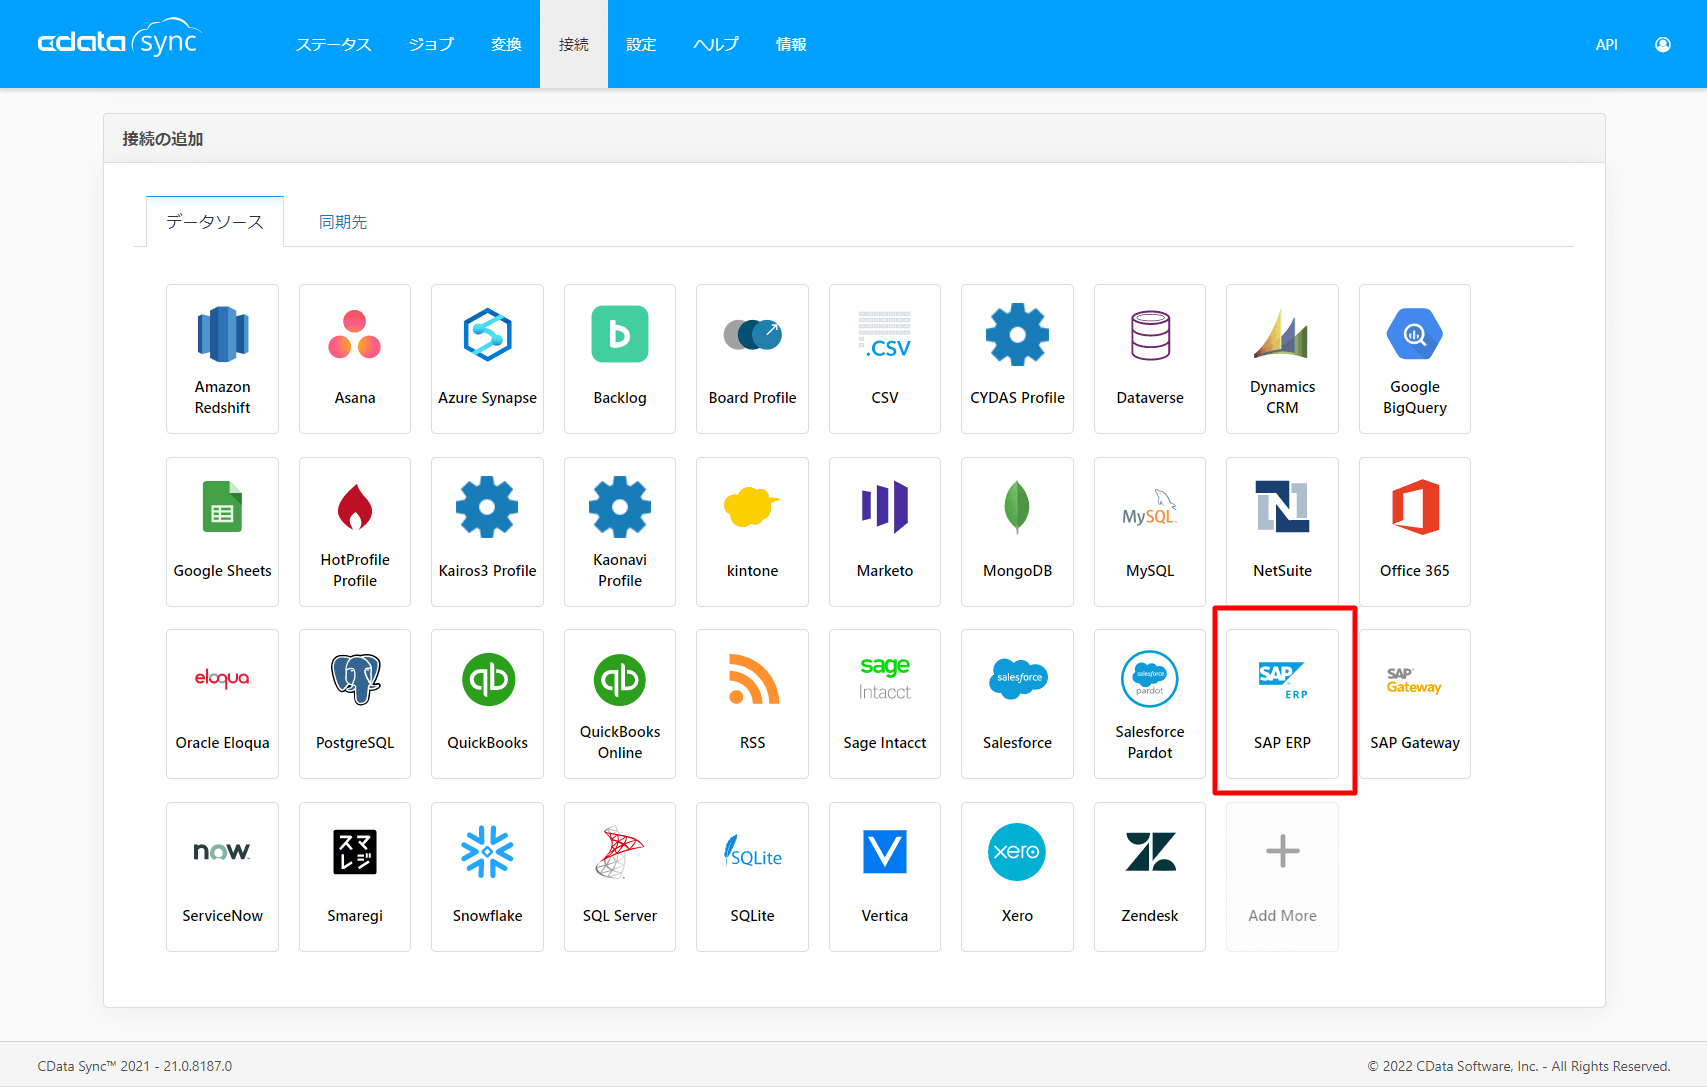Choose the Sage Intacct connector

(x=885, y=704)
